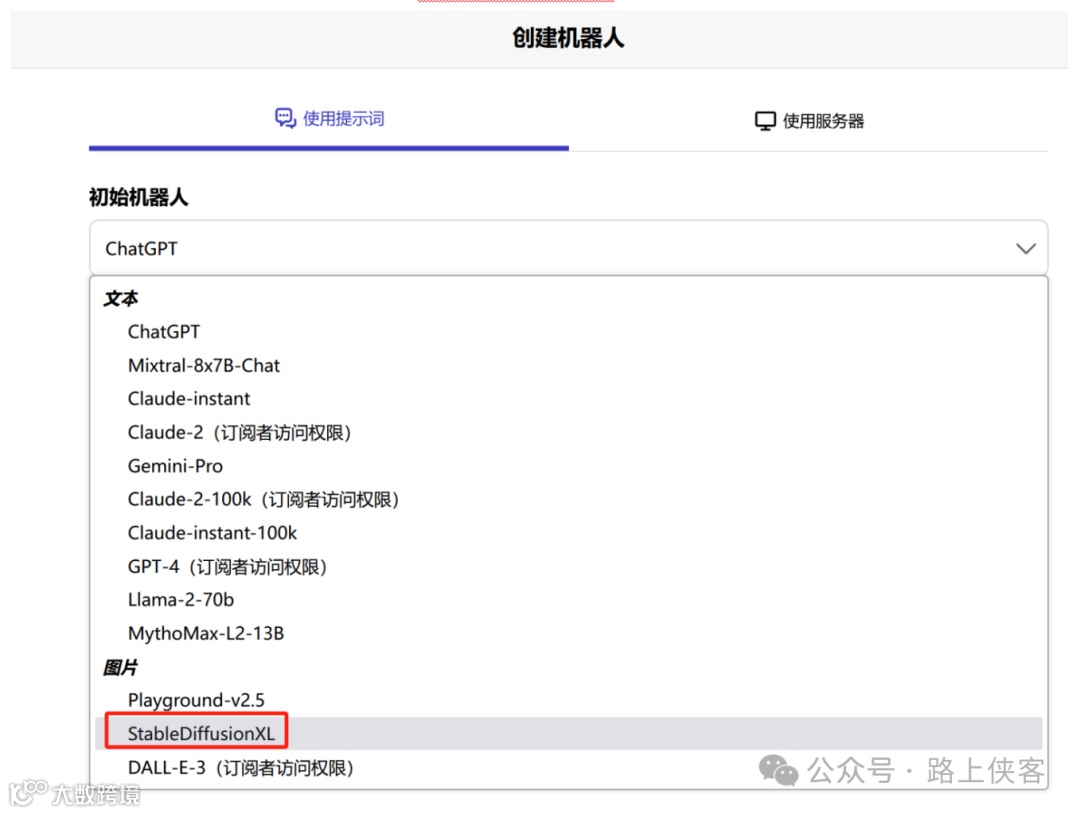Choose Claude-2-100k（订阅者访问权限）
This screenshot has width=1080, height=814.
pos(568,499)
